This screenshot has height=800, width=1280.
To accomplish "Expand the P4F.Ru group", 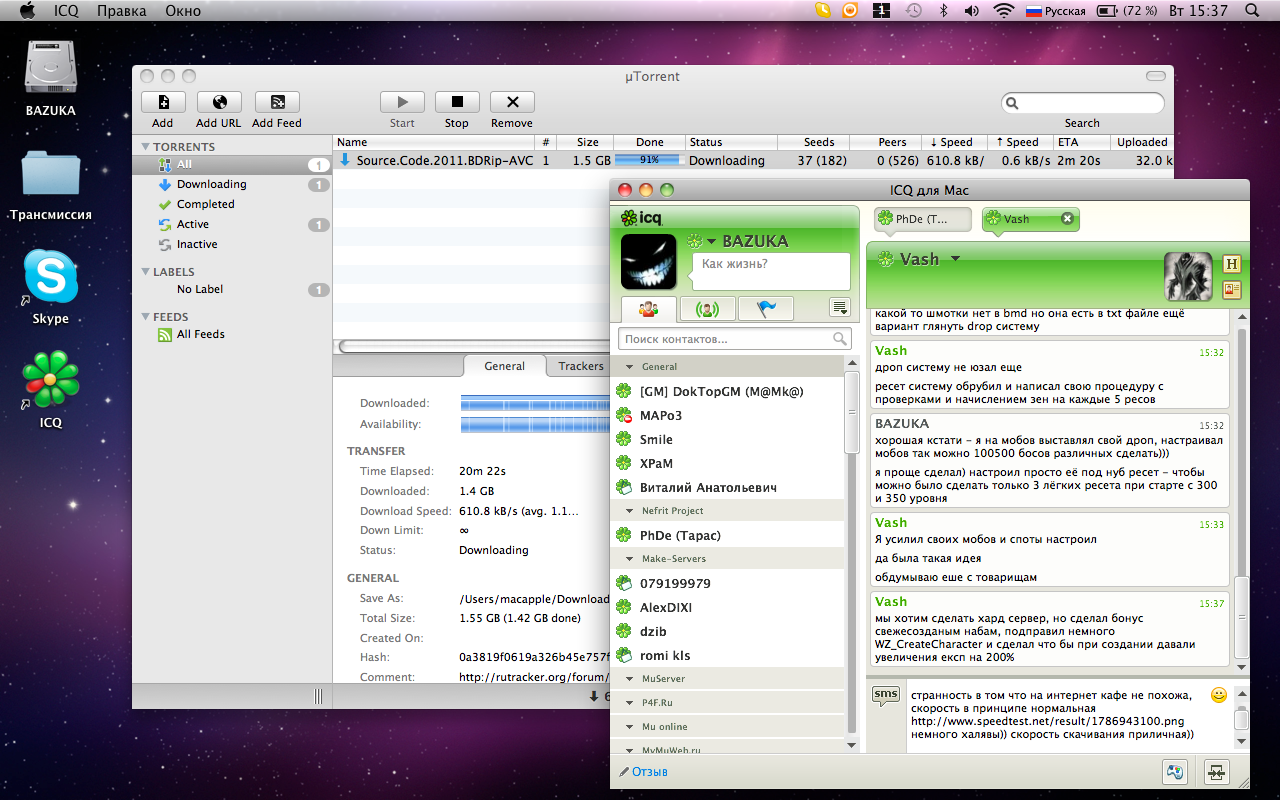I will pyautogui.click(x=629, y=703).
